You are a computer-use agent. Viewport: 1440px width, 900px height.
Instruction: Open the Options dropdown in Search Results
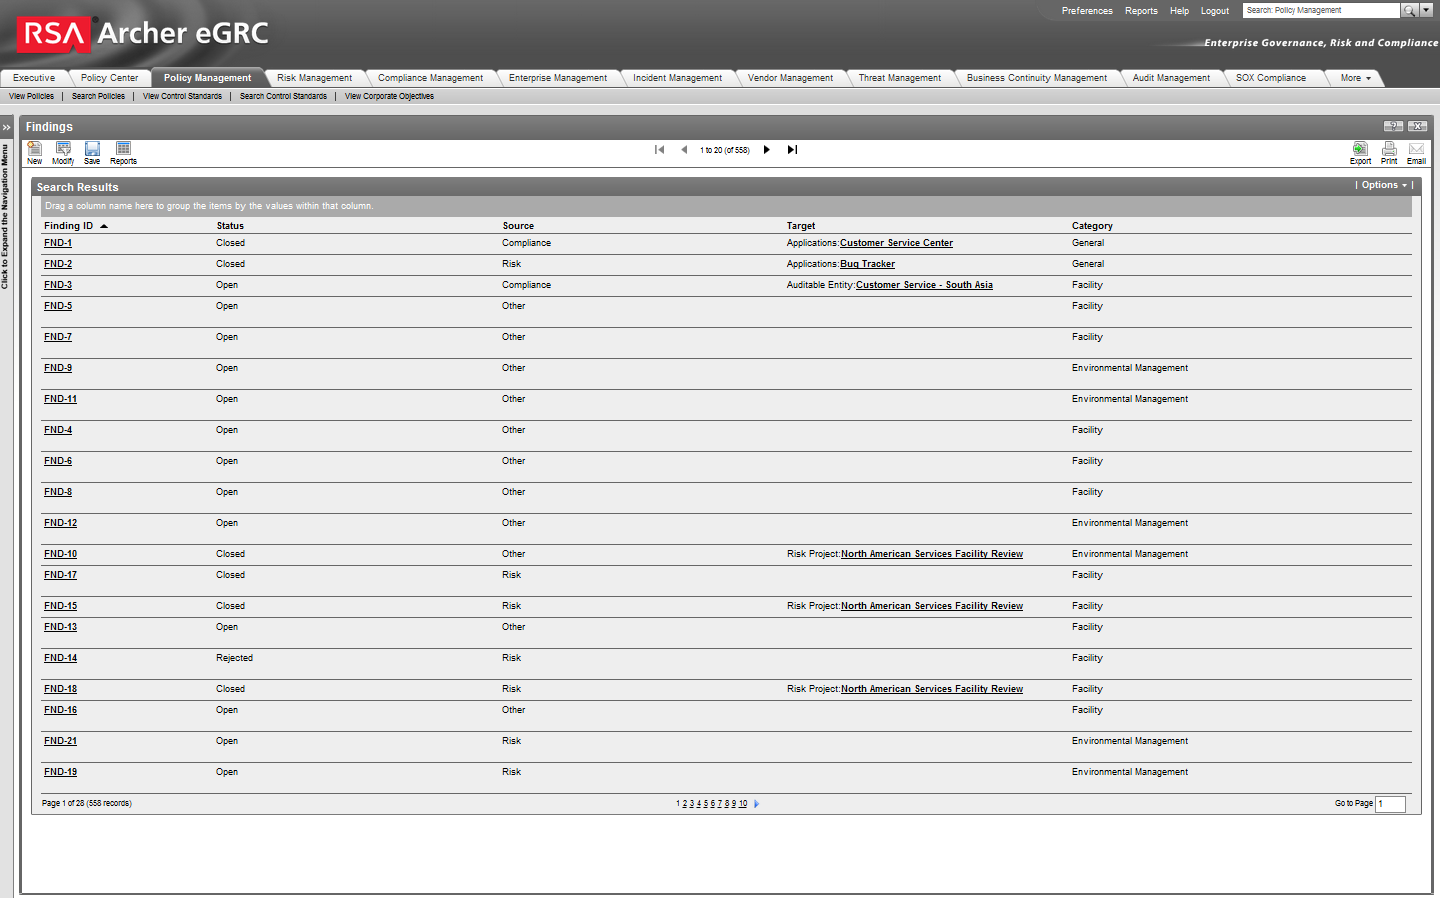[1384, 185]
